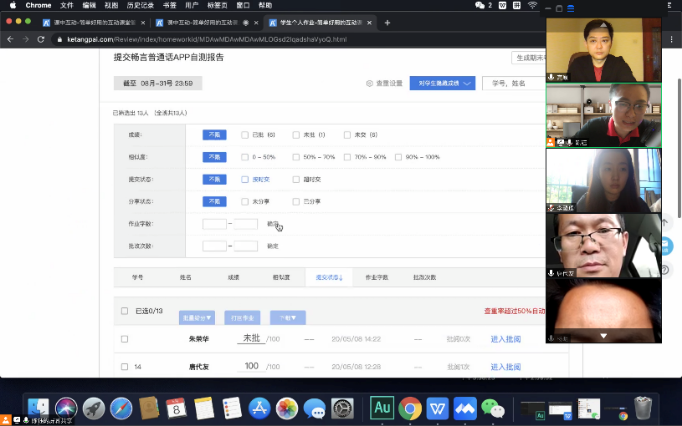Open the 批量评分 dropdown button

197,317
